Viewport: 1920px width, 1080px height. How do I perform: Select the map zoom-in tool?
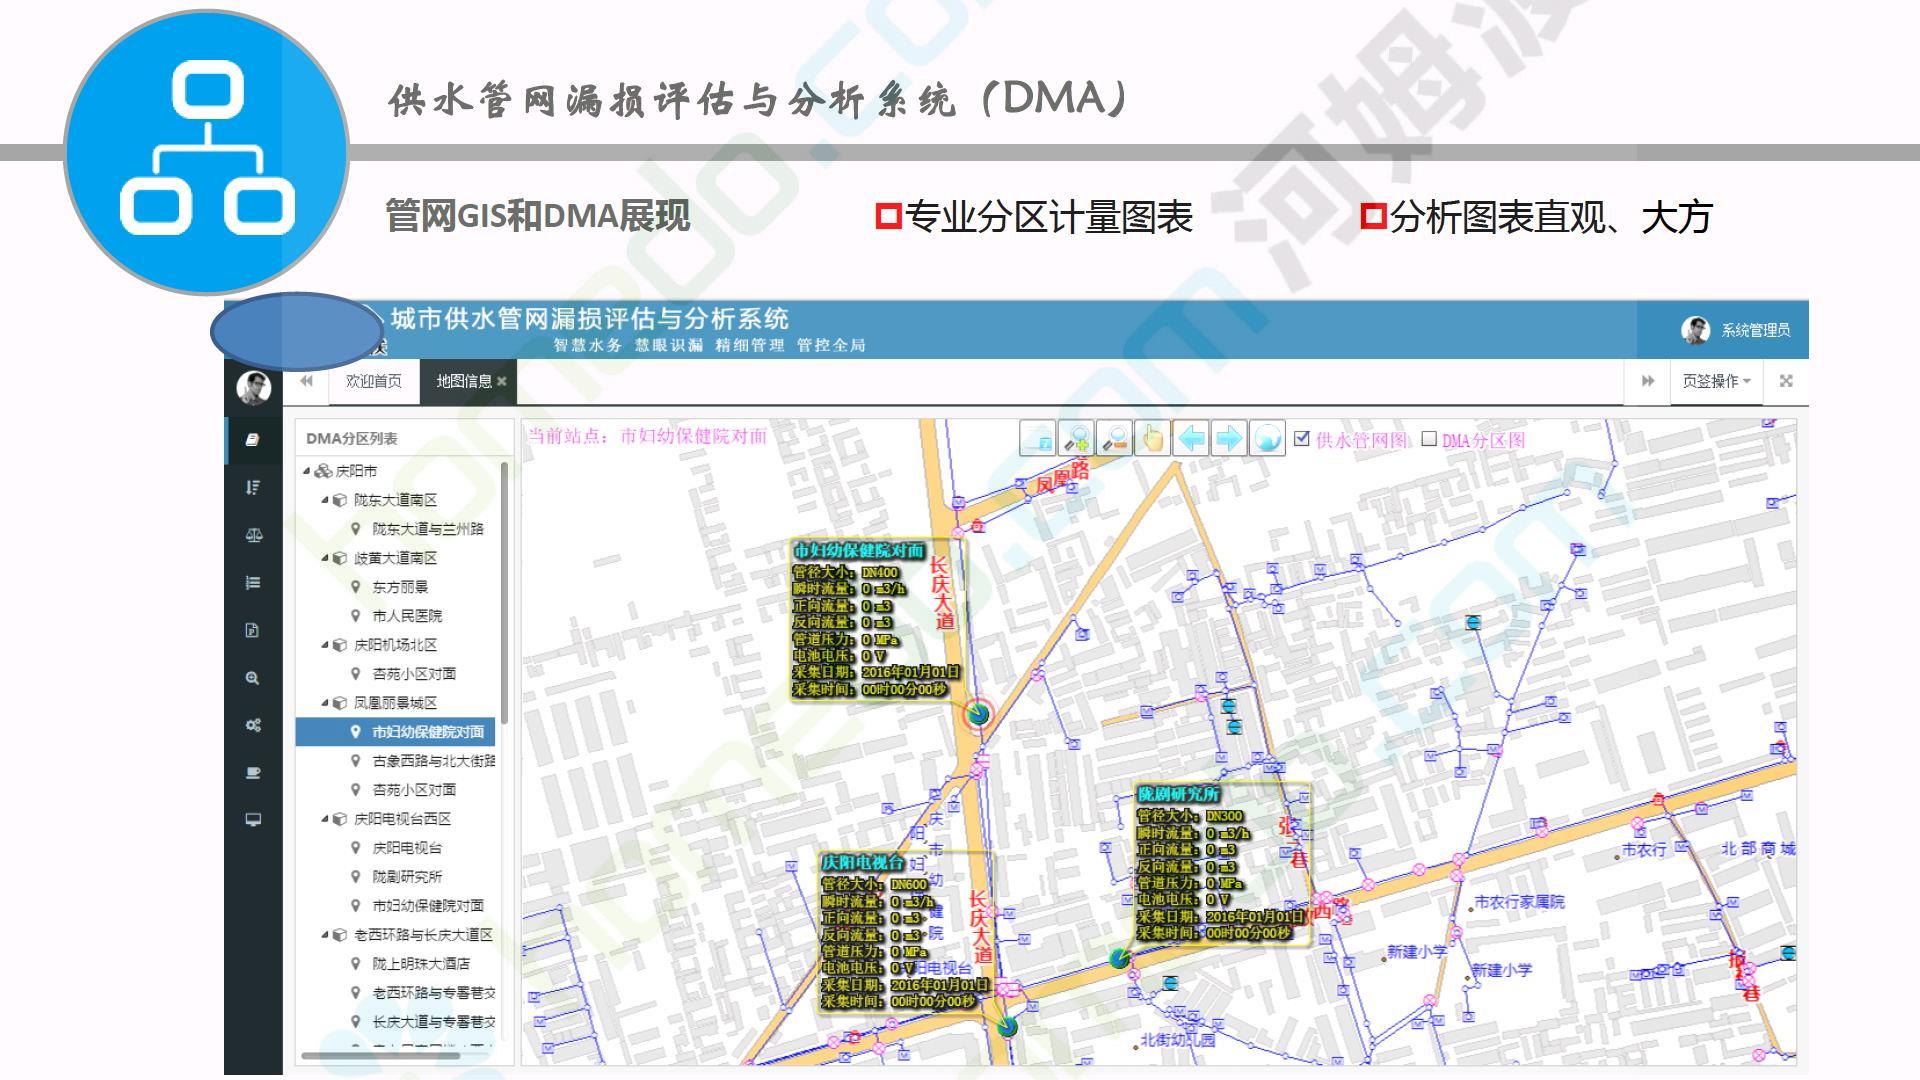tap(1076, 438)
